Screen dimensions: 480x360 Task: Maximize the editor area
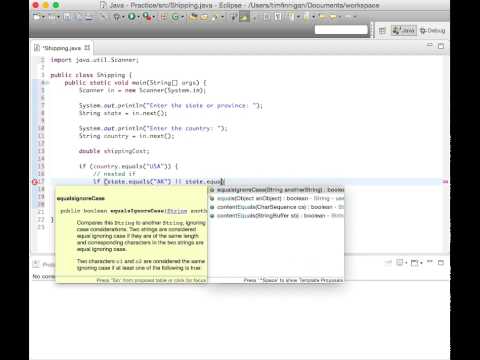pyautogui.click(x=441, y=46)
